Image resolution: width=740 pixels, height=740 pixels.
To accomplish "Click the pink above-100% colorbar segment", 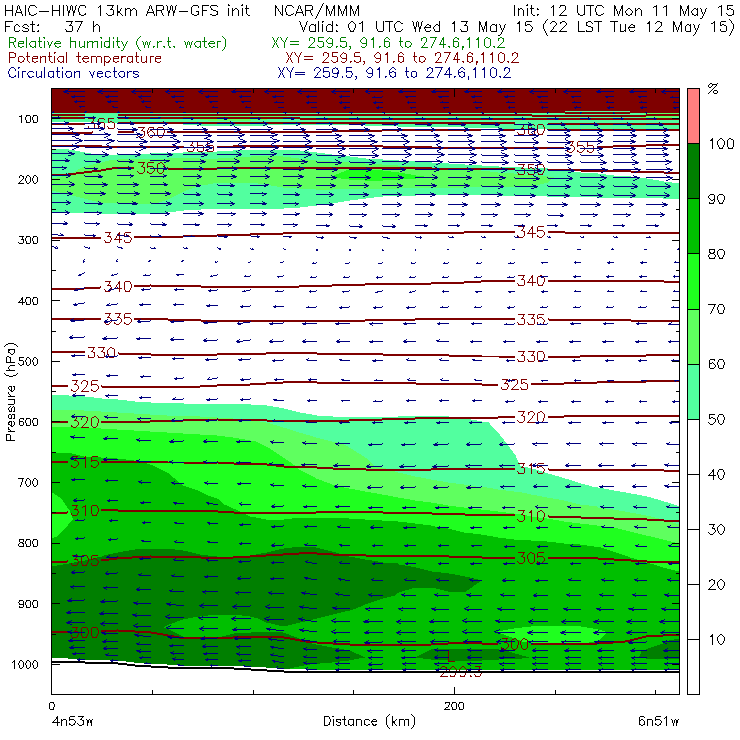I will click(x=693, y=116).
